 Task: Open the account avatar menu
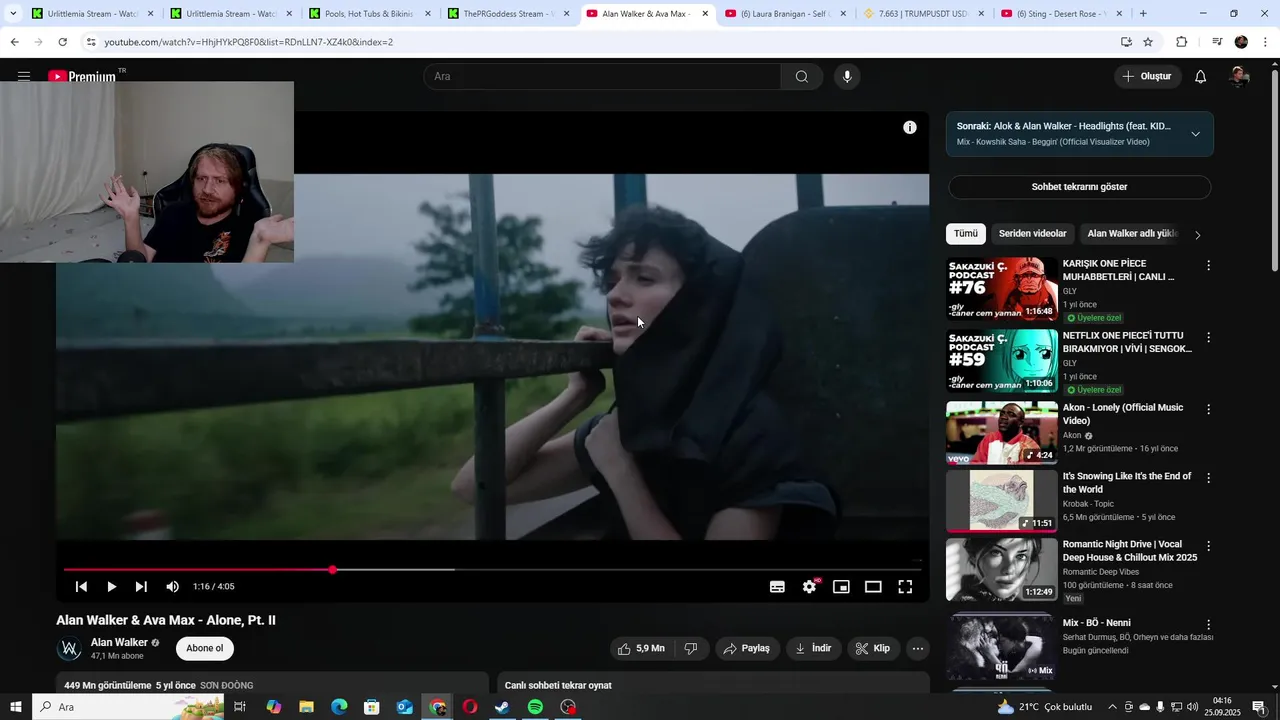1239,76
